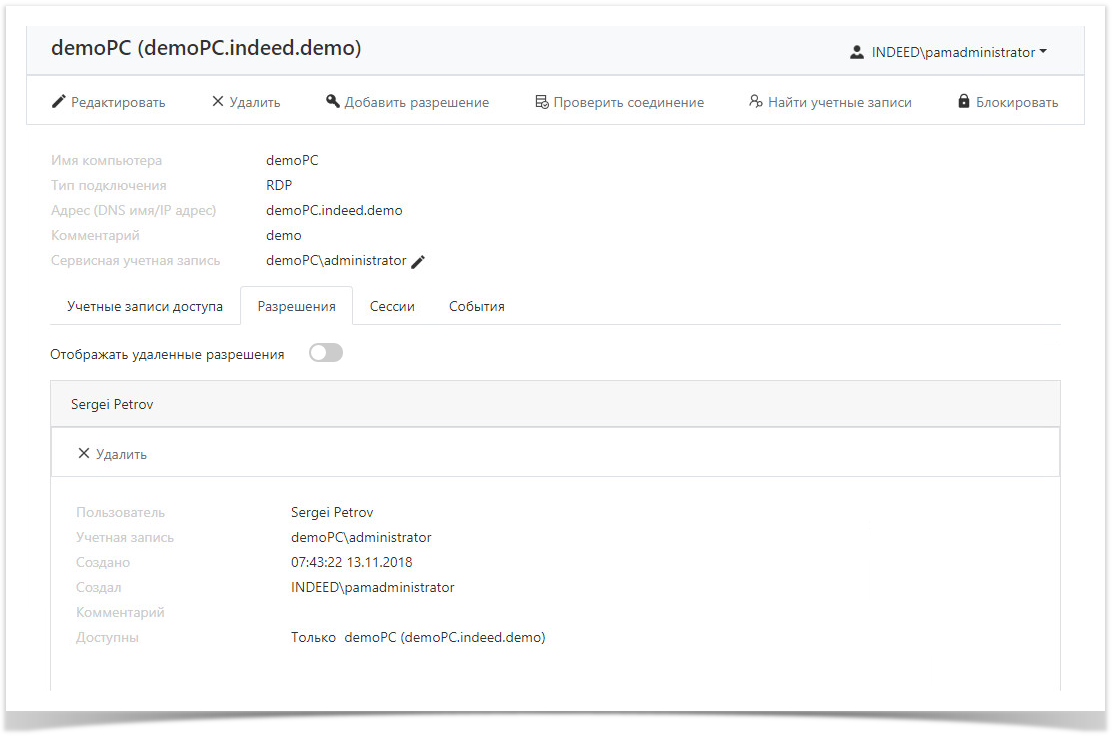Click the user avatar icon in header
Image resolution: width=1119 pixels, height=740 pixels.
857,53
